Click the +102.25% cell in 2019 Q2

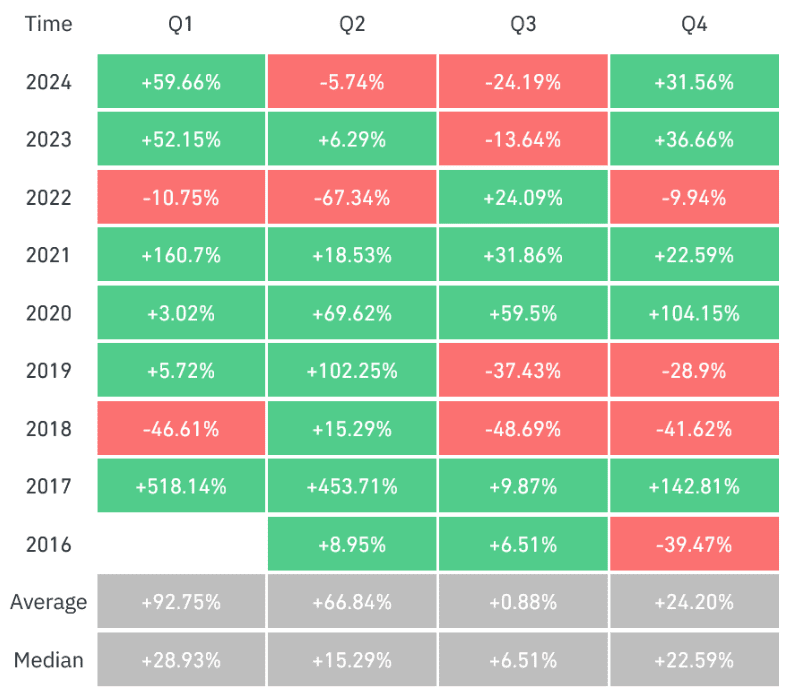coord(352,371)
